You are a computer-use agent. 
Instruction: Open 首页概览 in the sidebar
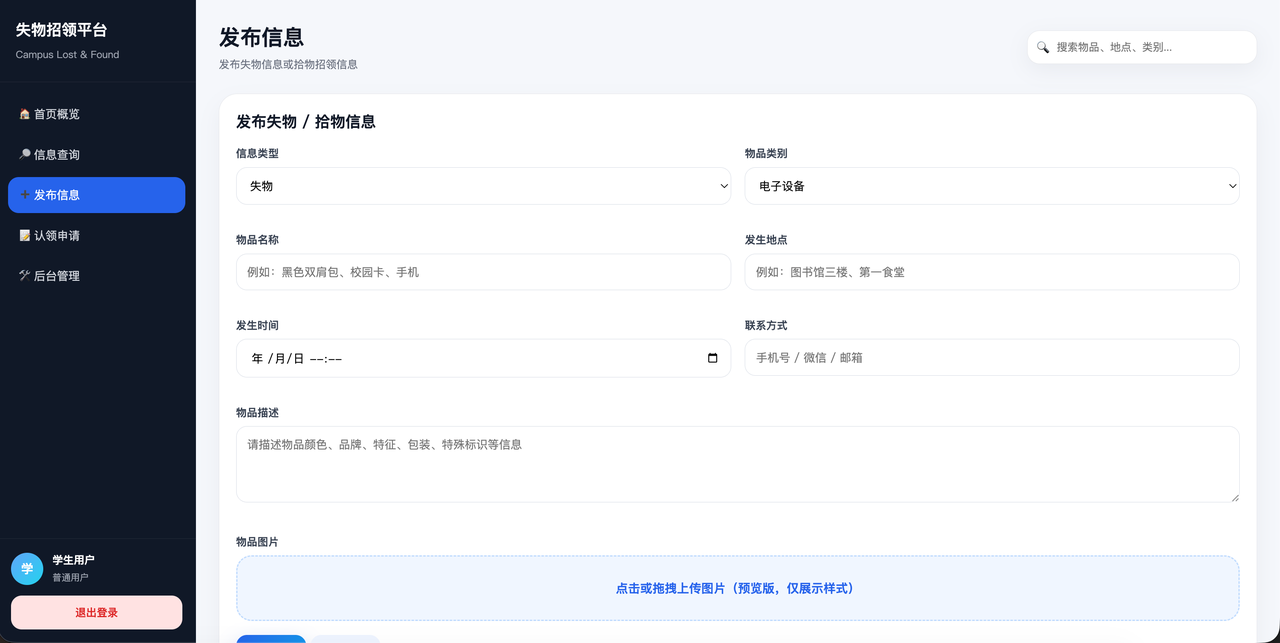(x=96, y=114)
